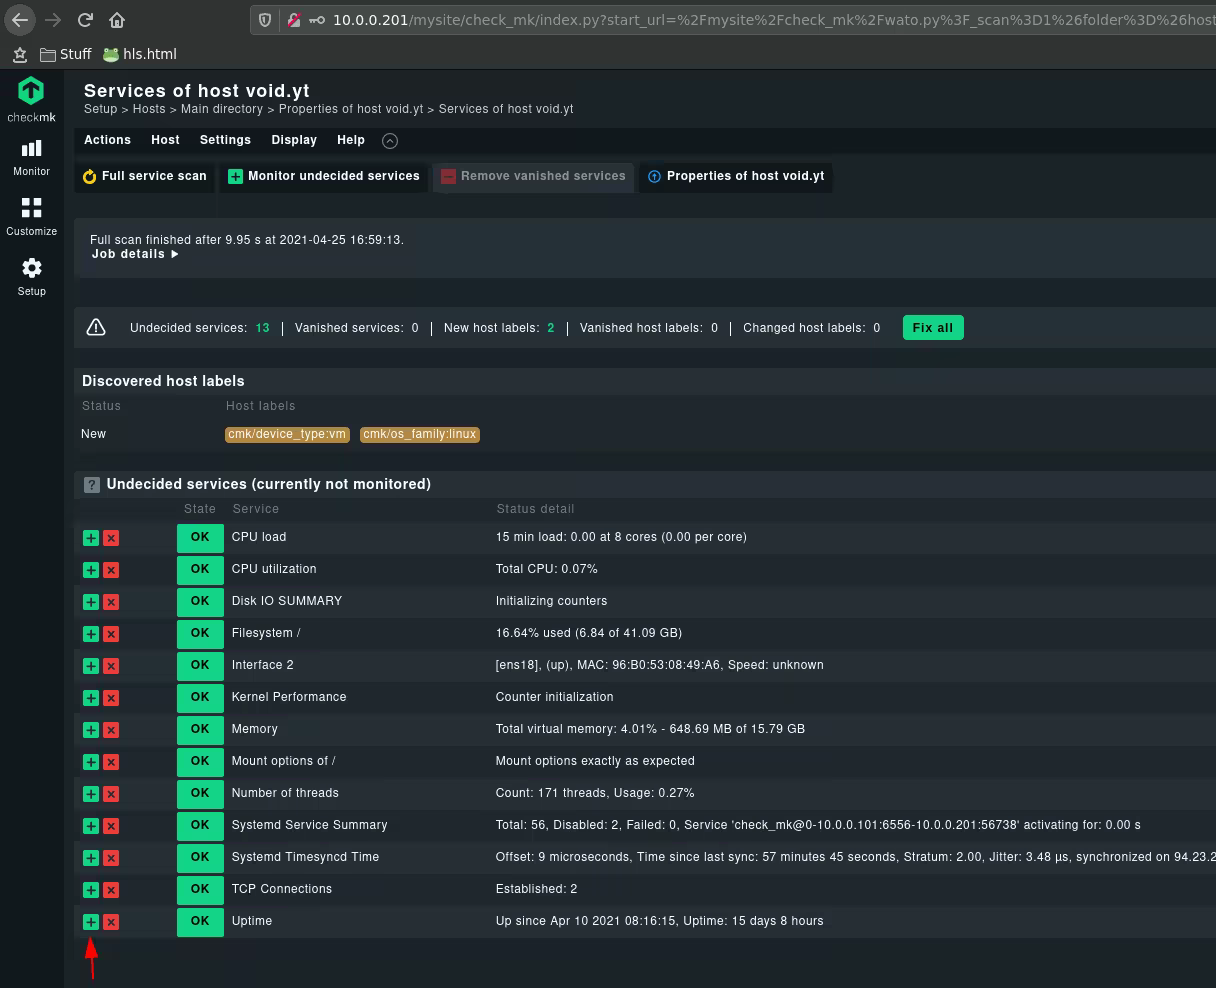Click red X for CPU utilization

[111, 570]
